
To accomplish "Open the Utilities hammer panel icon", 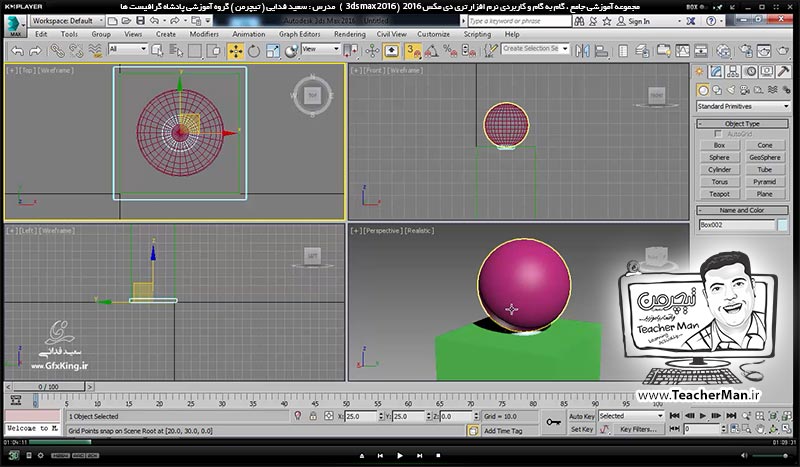I will (x=783, y=71).
